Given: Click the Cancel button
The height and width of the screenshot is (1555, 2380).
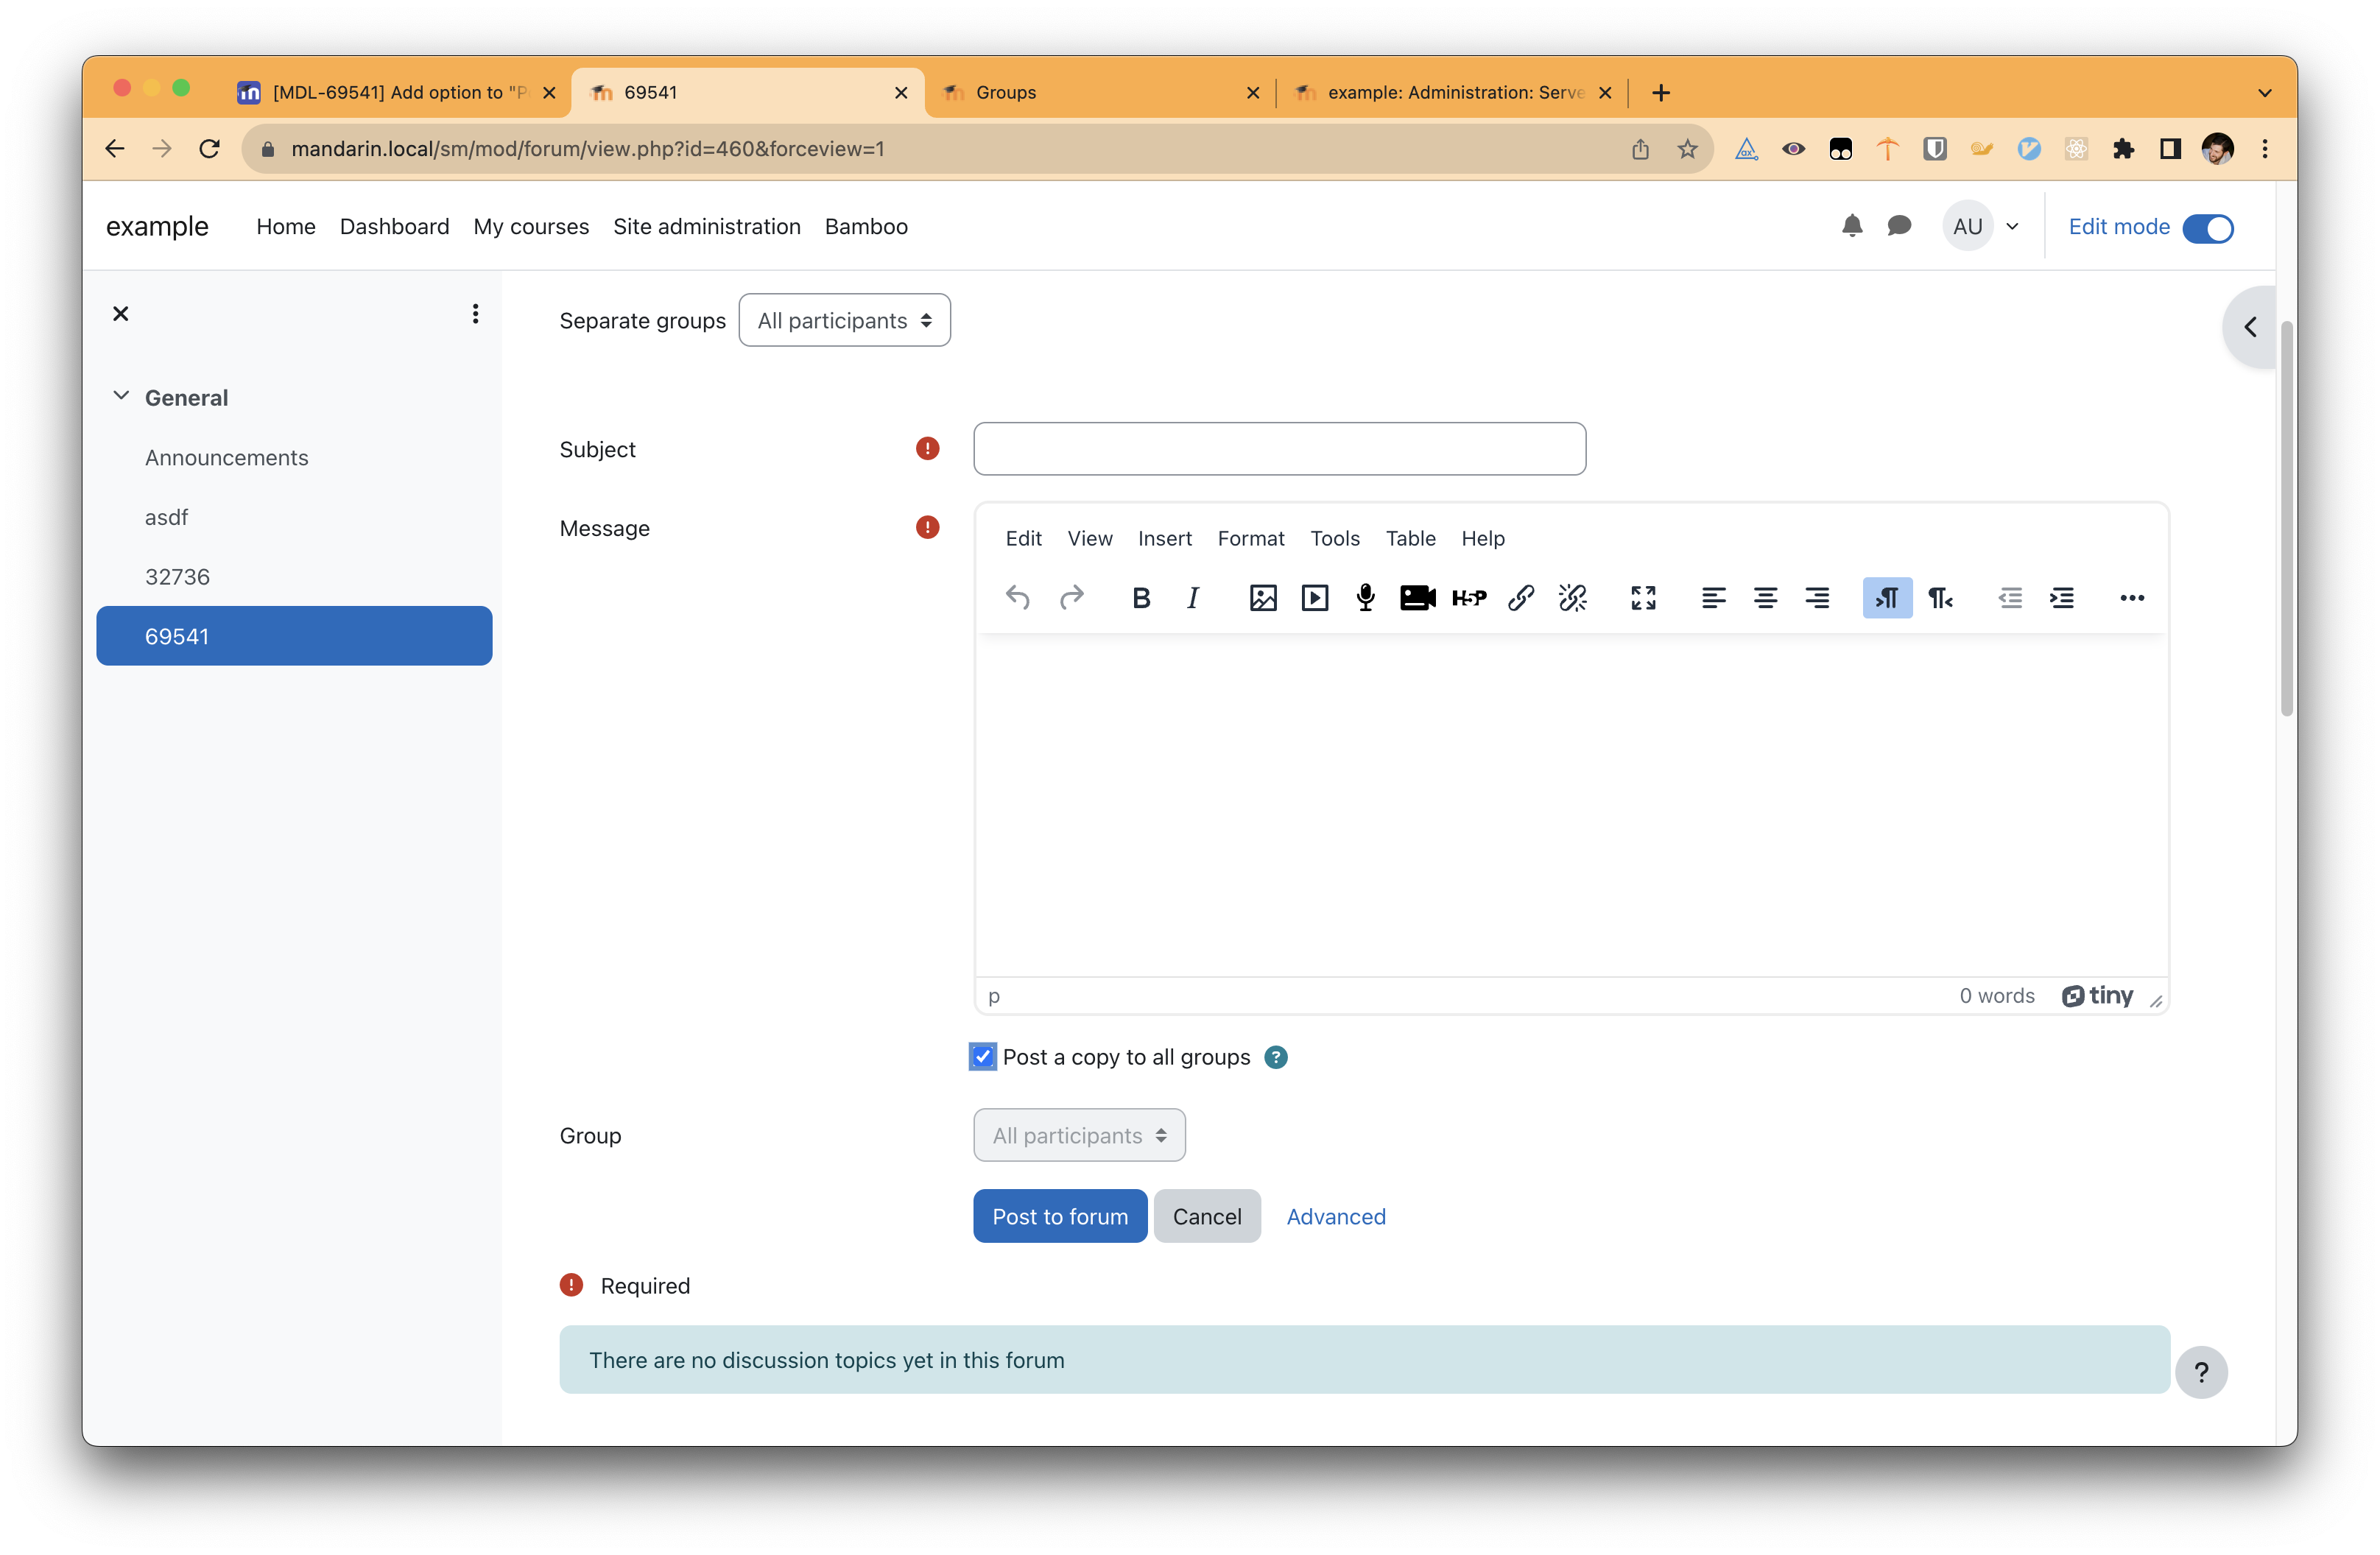Looking at the screenshot, I should click(x=1207, y=1216).
